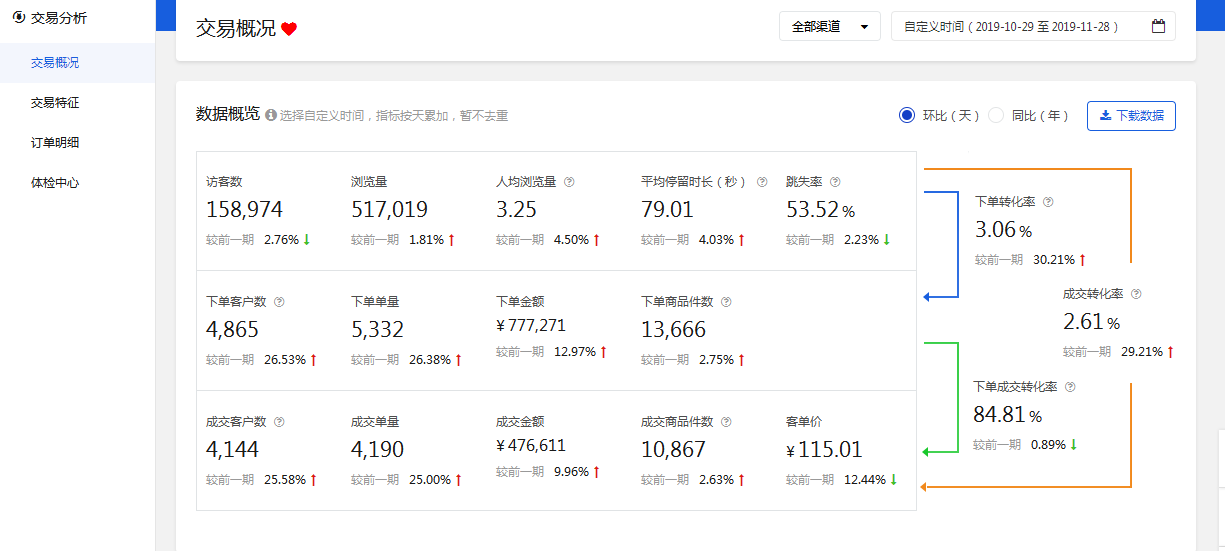Select the 同比（年）radio button
Viewport: 1225px width, 551px height.
(996, 115)
